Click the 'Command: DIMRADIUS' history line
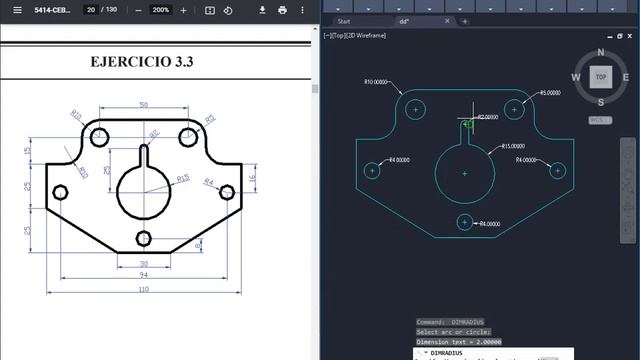 [450, 322]
